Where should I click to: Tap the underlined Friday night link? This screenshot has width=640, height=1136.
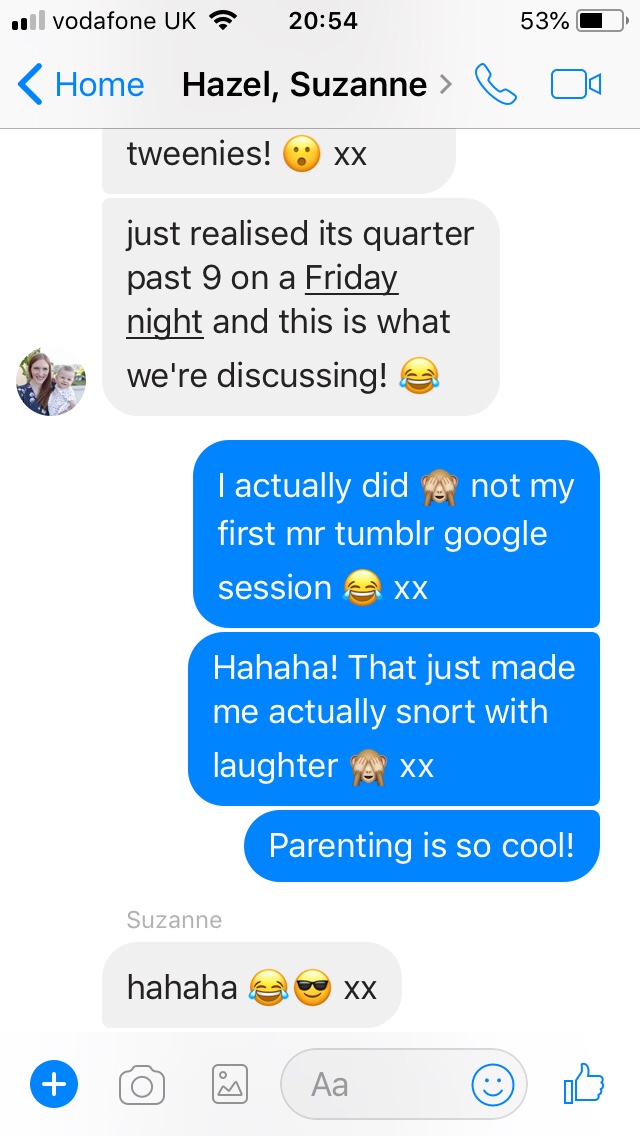[351, 278]
